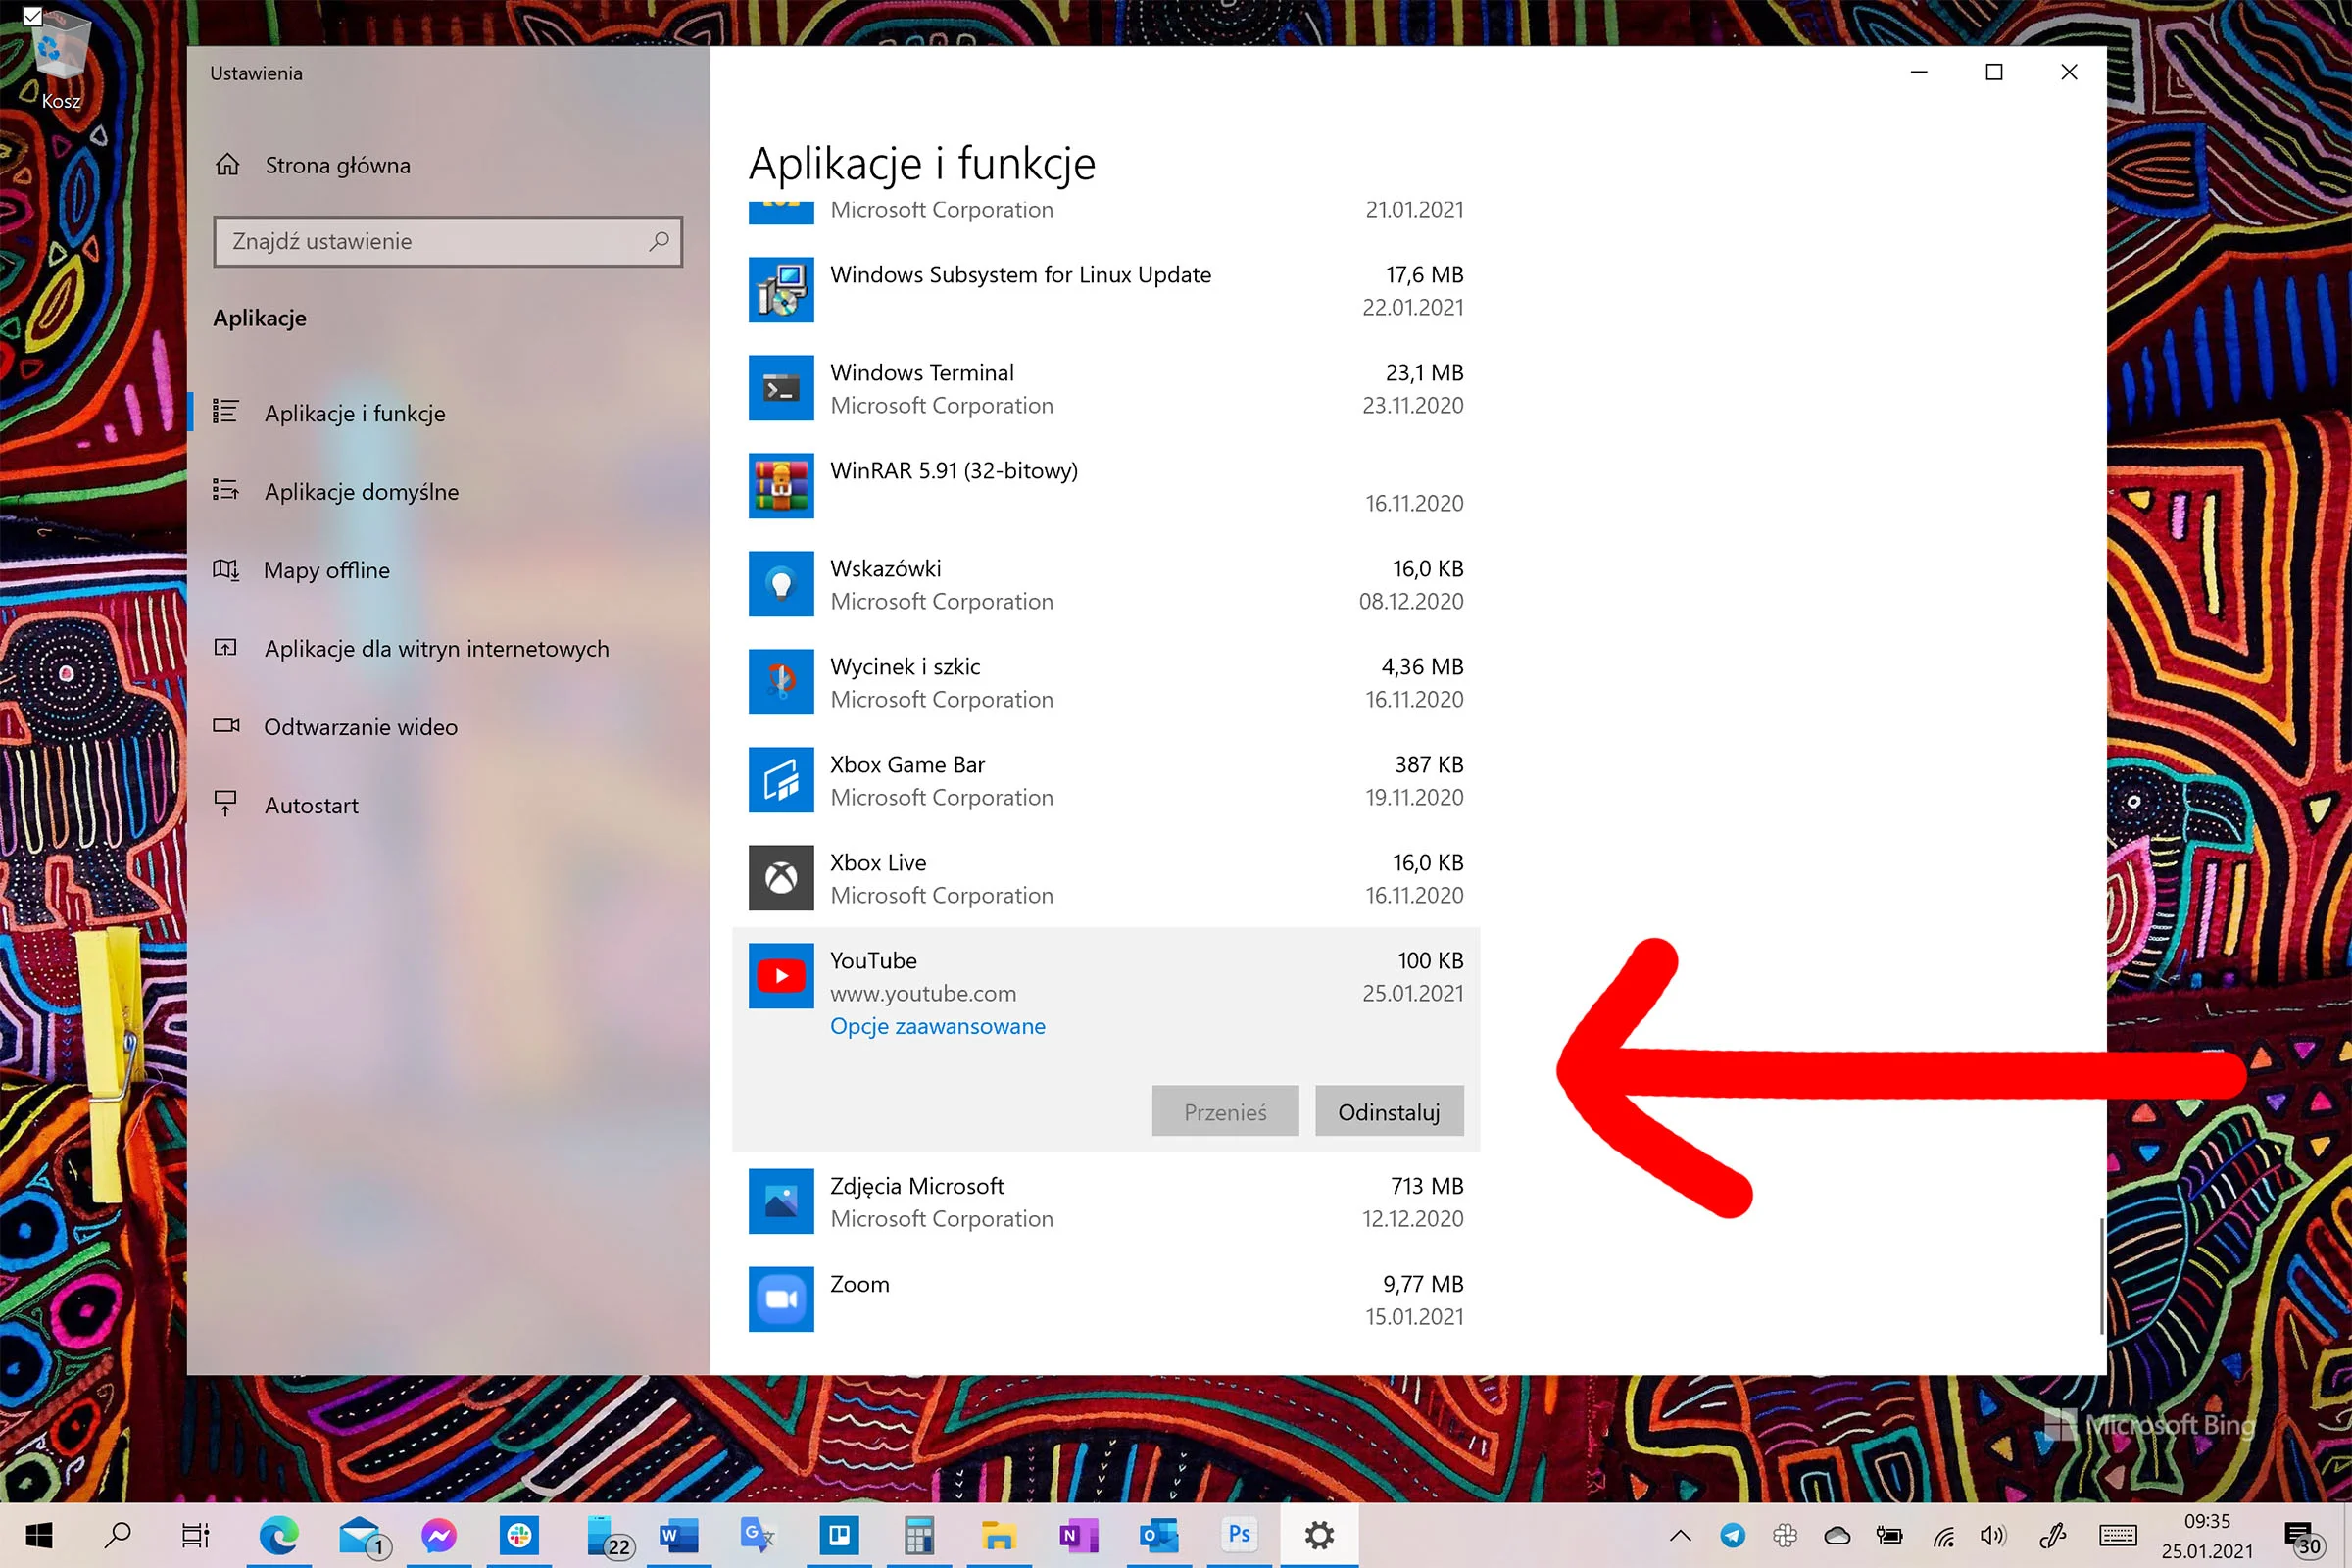Open Strona główna home icon
The width and height of the screenshot is (2352, 1568).
(x=228, y=165)
